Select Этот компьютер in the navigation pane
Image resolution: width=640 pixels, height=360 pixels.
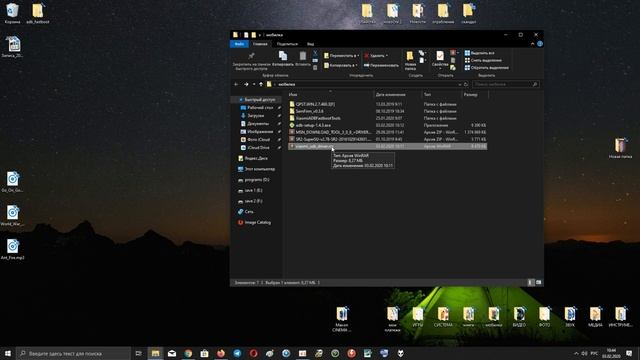(x=259, y=169)
